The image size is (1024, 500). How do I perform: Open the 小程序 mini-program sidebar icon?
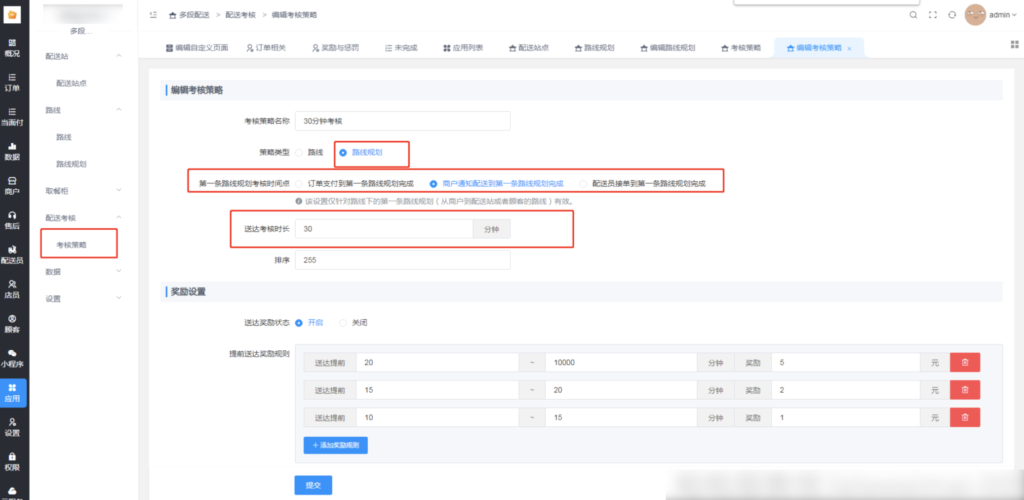12,359
